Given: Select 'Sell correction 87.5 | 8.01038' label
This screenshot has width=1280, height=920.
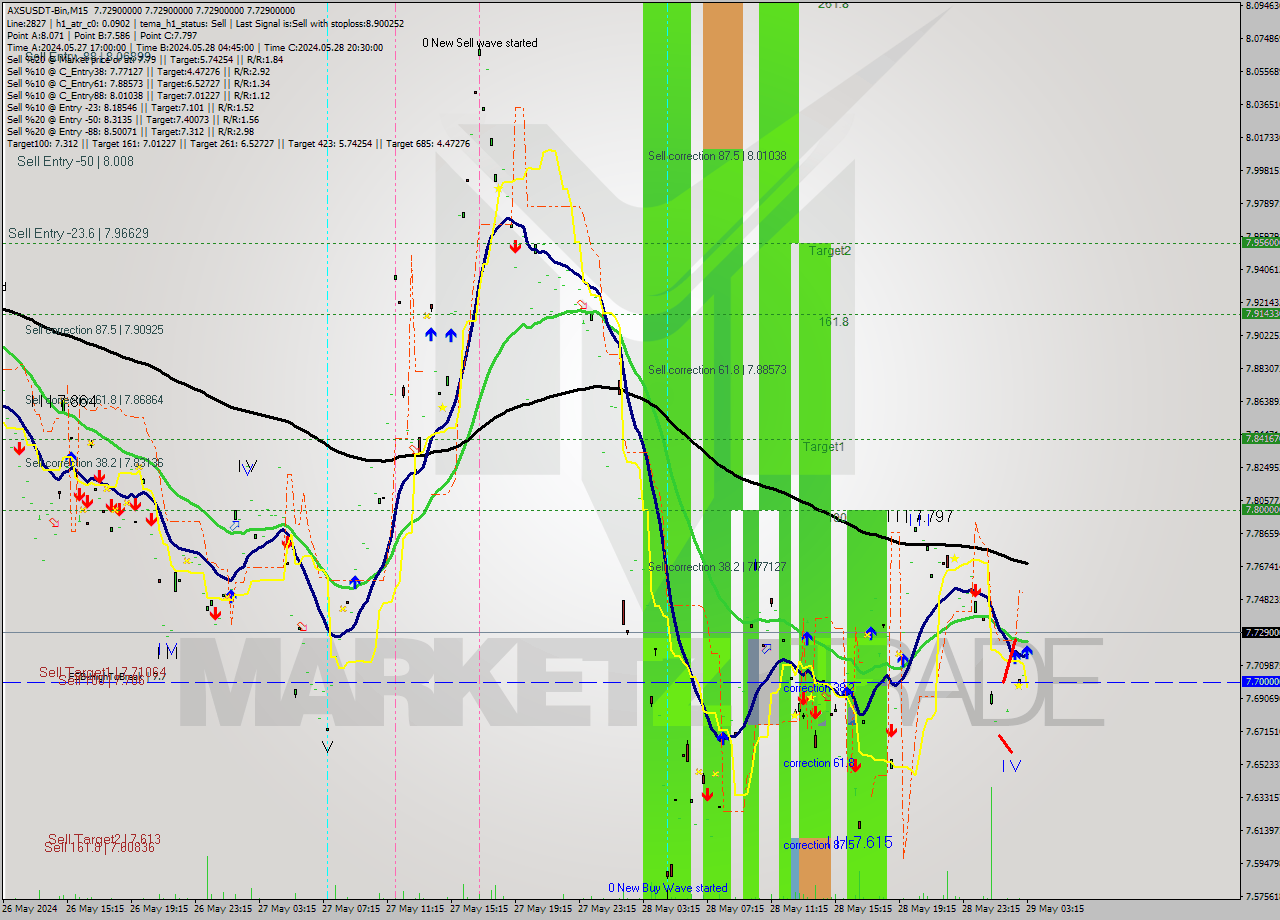Looking at the screenshot, I should [x=717, y=155].
